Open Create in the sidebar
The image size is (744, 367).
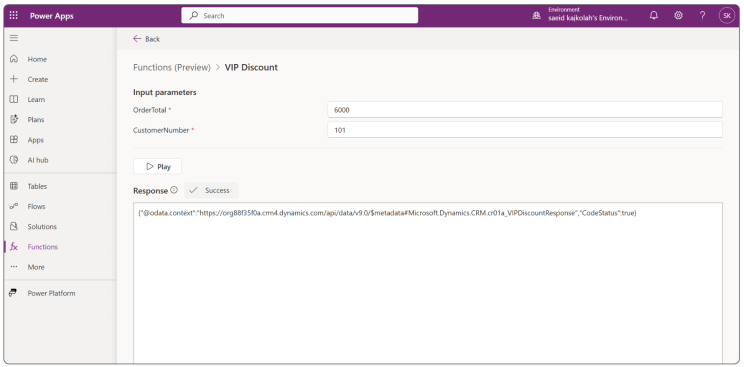(37, 79)
